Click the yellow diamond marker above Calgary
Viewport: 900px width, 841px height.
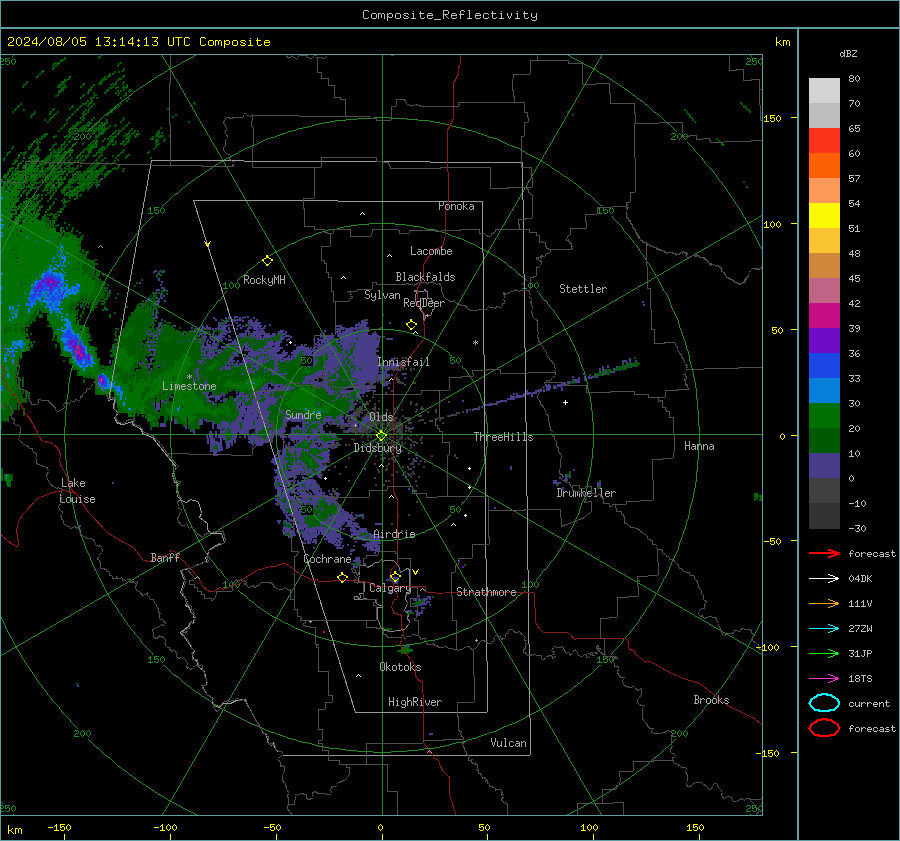[x=395, y=576]
